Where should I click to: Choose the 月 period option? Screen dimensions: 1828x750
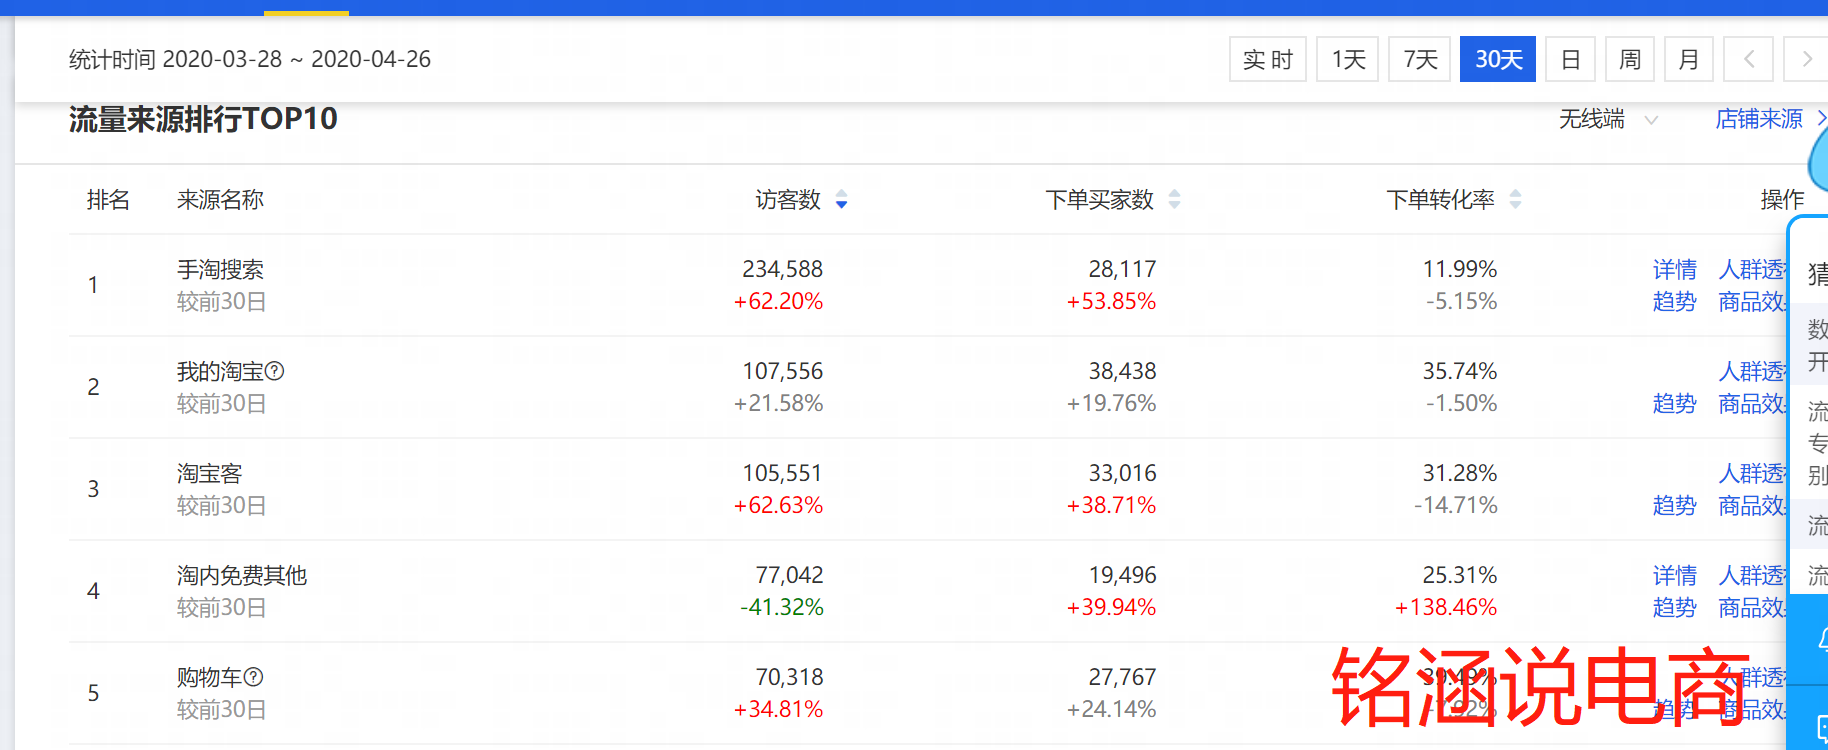tap(1689, 59)
